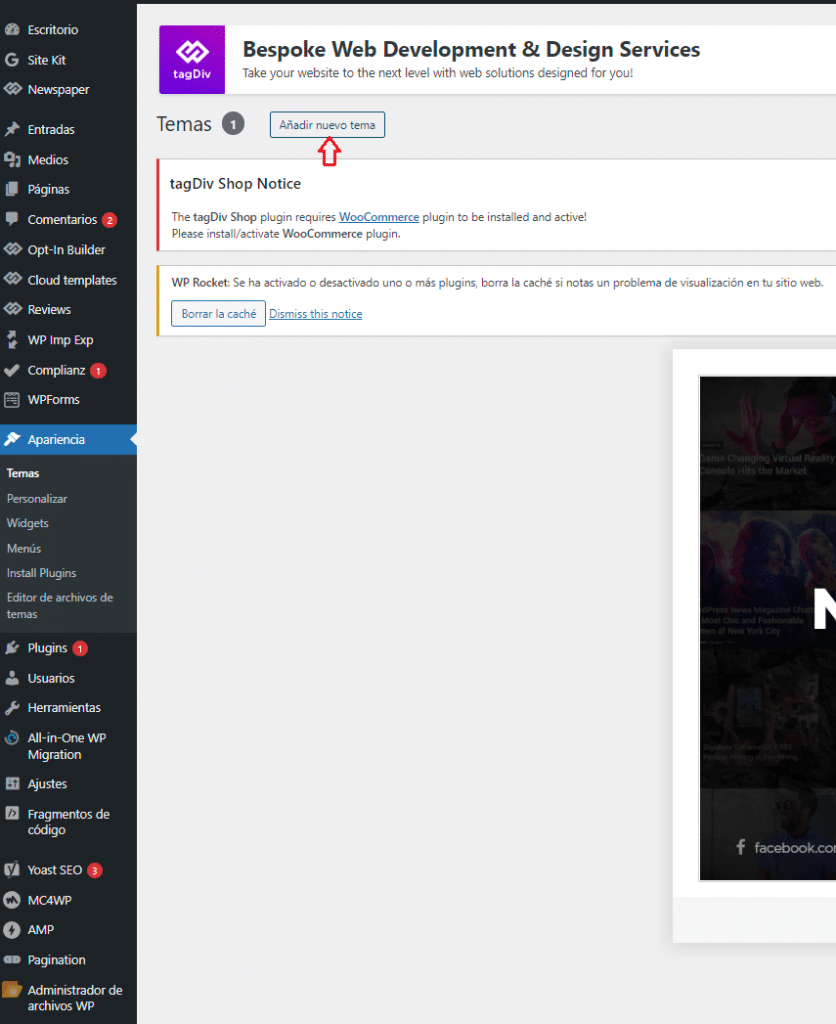The image size is (836, 1024).
Task: Click the Temas count badge
Action: tap(233, 124)
